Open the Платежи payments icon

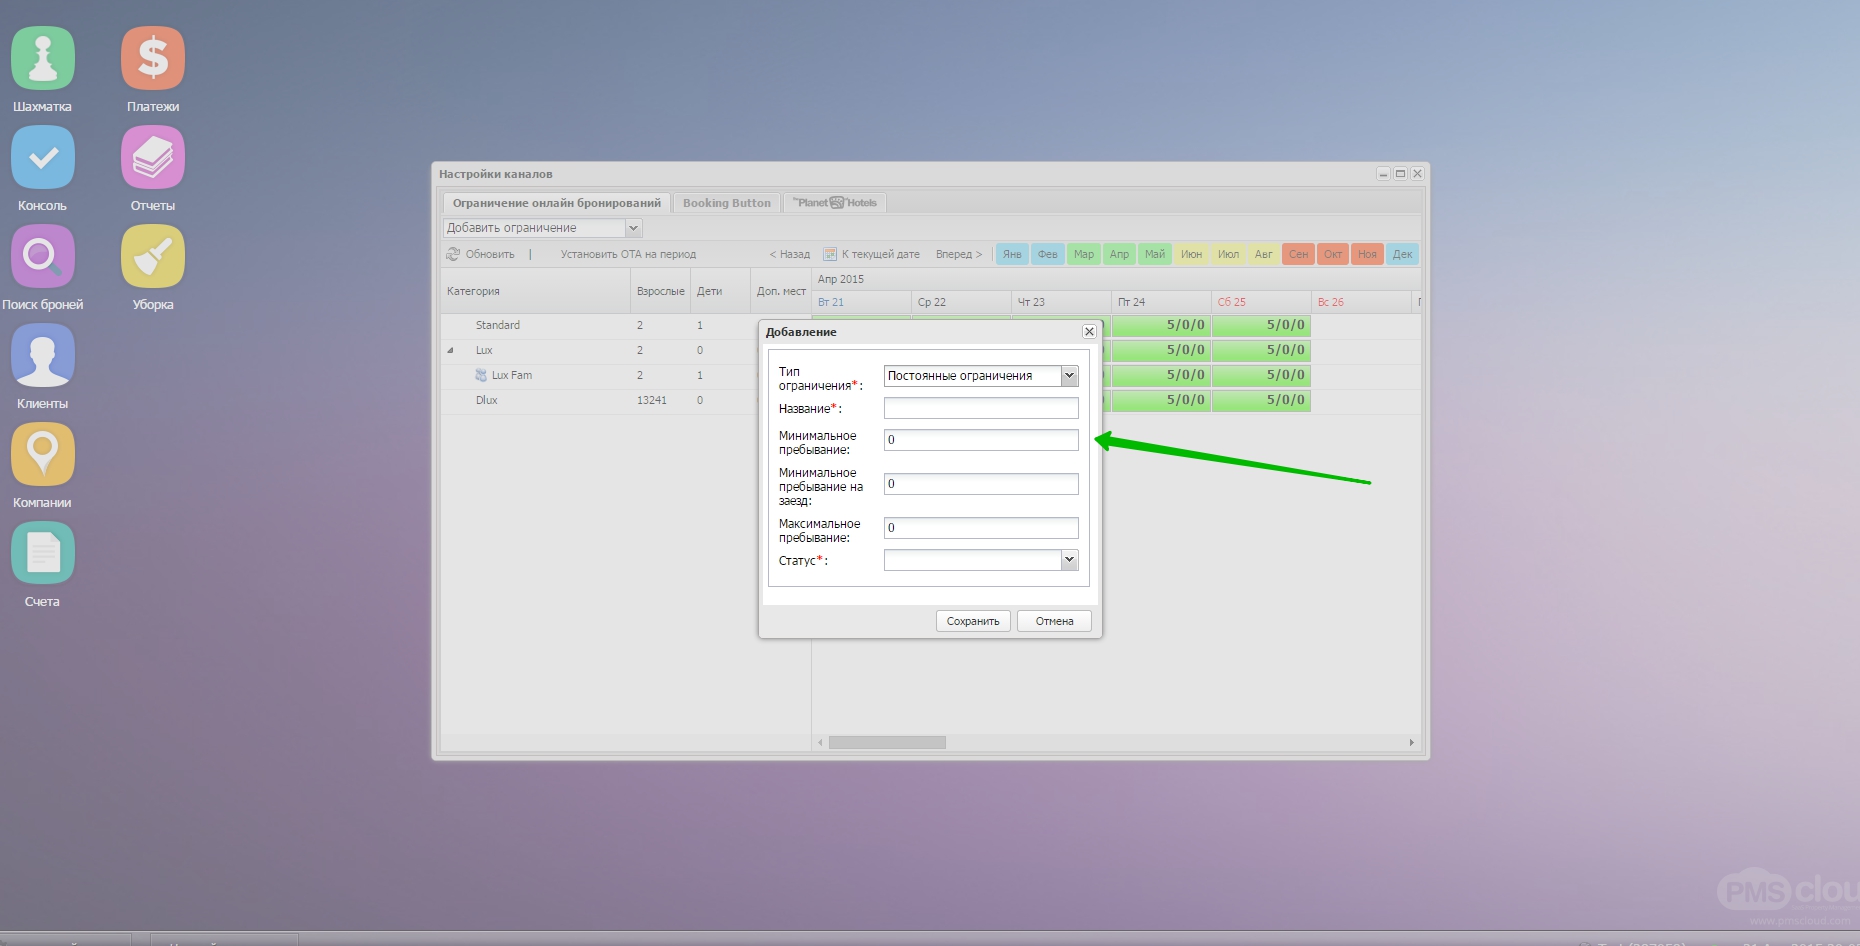pos(153,59)
